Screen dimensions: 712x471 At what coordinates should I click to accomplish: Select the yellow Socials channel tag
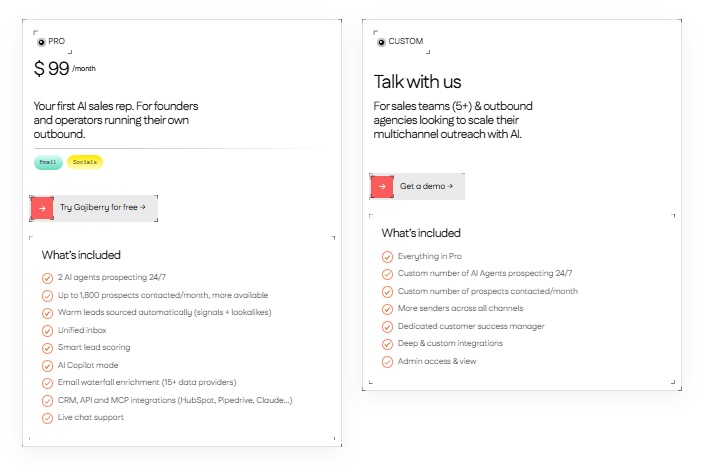point(85,162)
